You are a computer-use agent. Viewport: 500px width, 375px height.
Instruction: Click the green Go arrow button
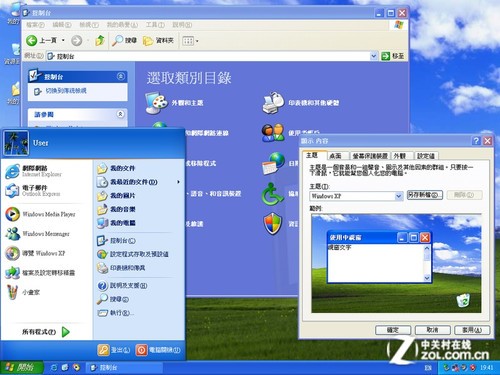[386, 56]
